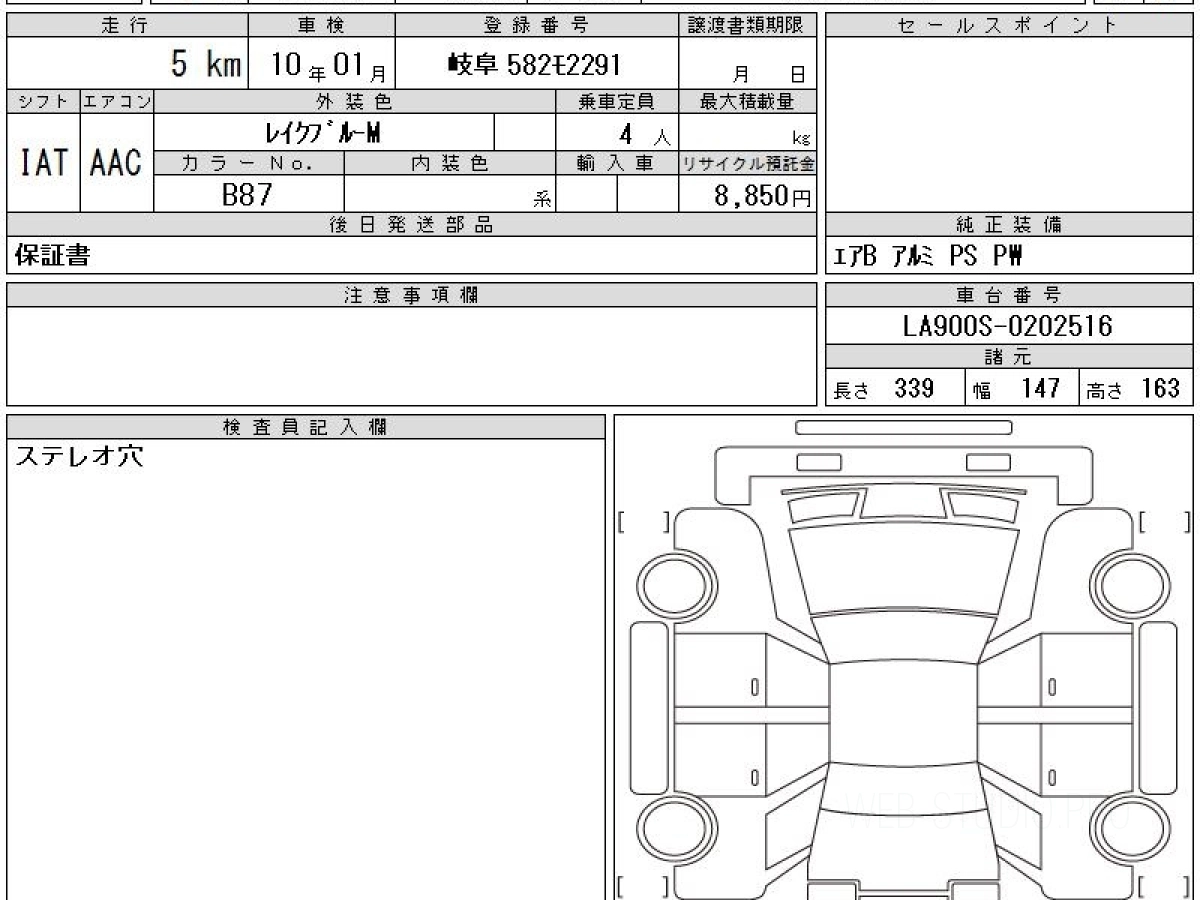Click the 車検 header cell
The height and width of the screenshot is (900, 1200).
[321, 26]
